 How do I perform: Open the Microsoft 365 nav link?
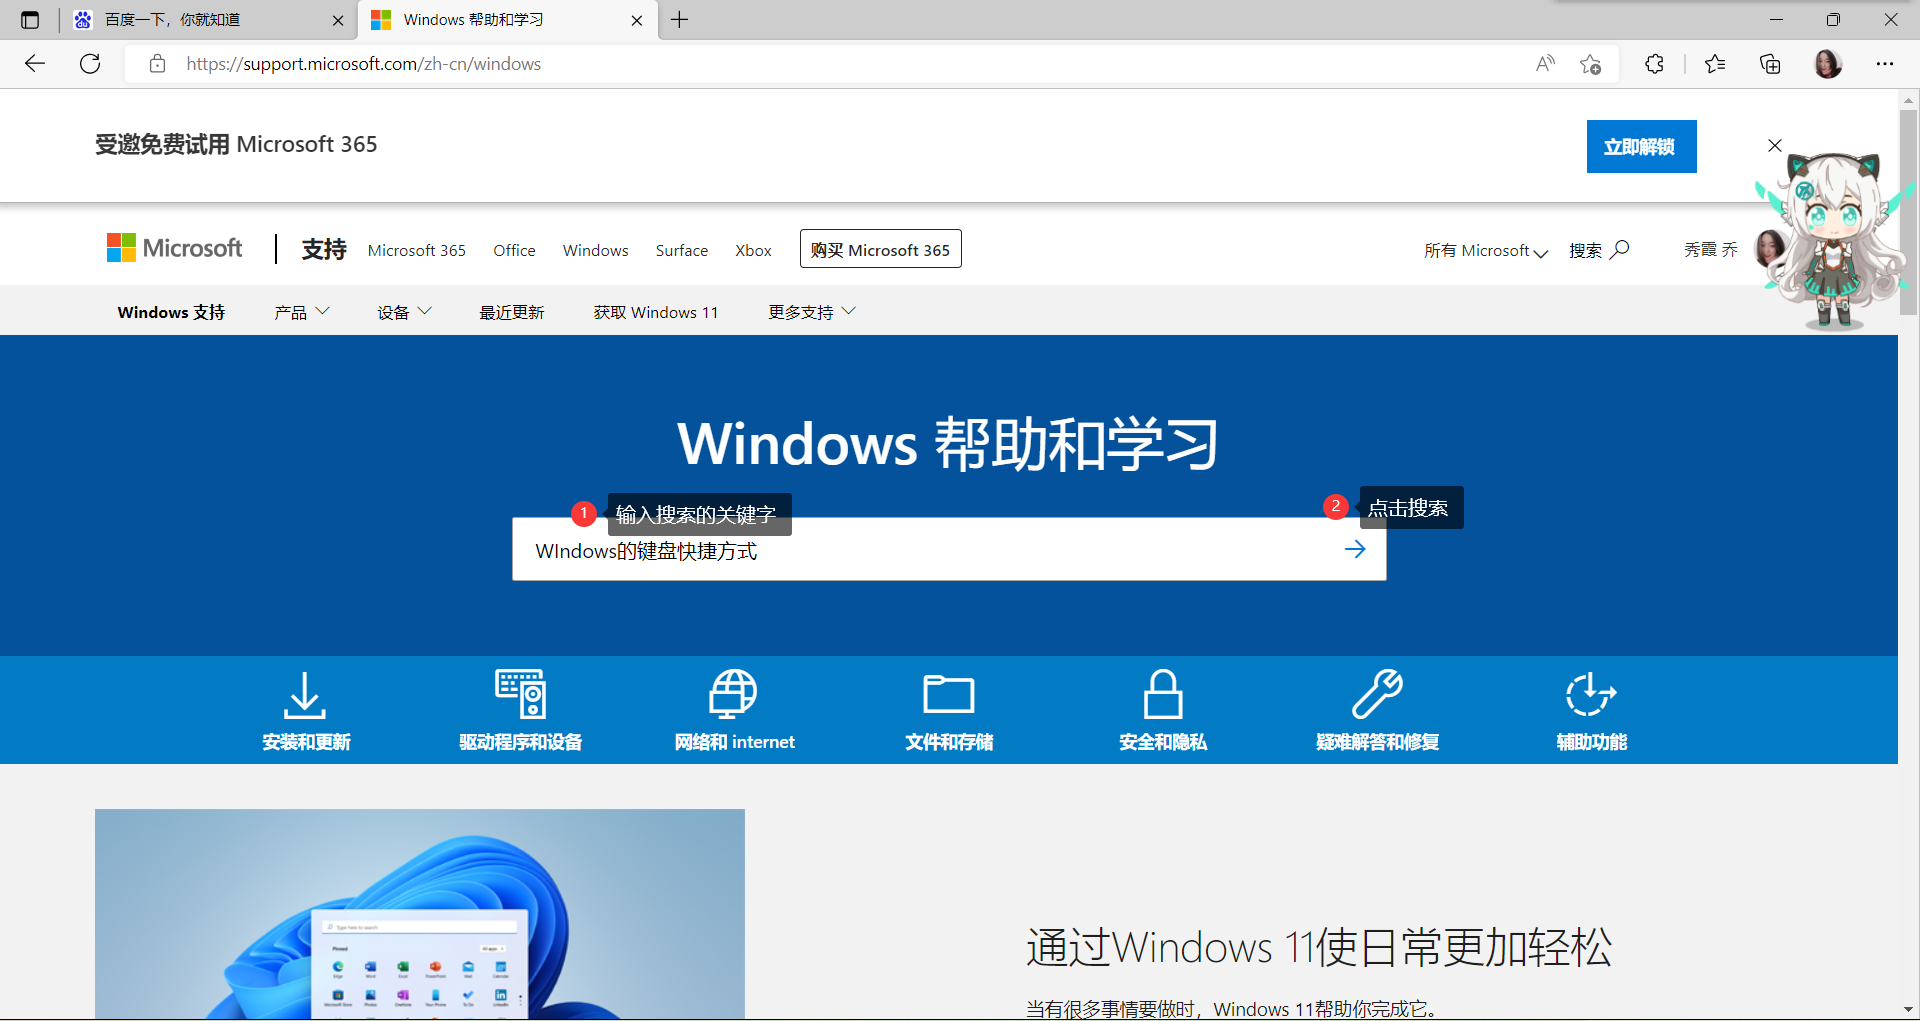(x=417, y=250)
